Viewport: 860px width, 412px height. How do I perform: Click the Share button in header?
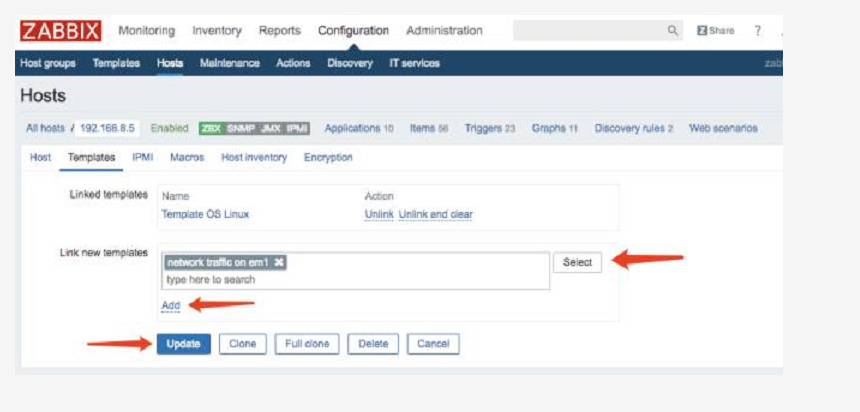click(716, 31)
